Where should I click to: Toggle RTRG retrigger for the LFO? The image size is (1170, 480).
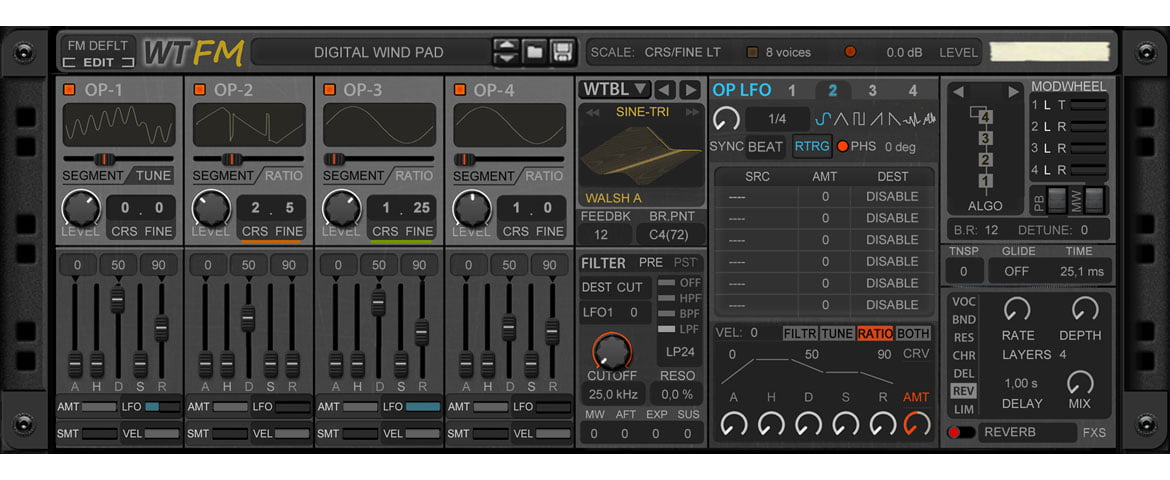(812, 146)
